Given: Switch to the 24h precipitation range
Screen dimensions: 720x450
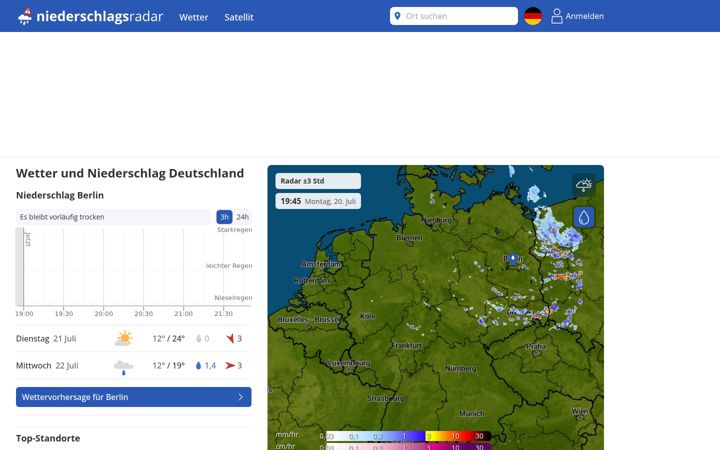Looking at the screenshot, I should 242,217.
